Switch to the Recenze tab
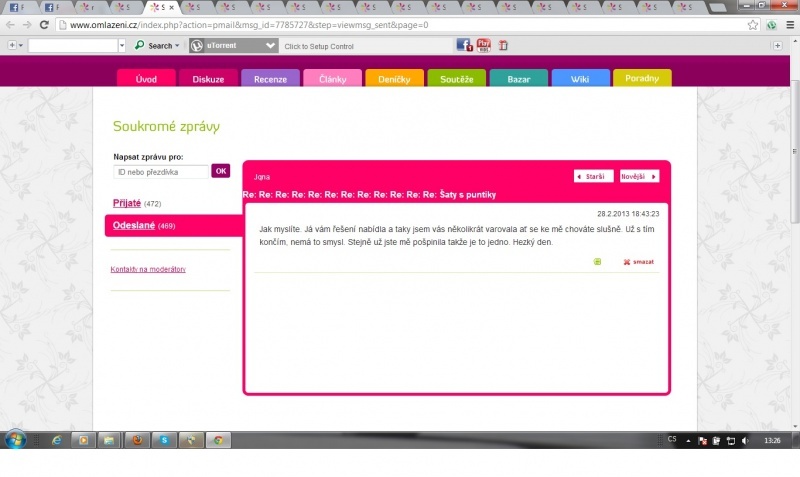800x477 pixels. (x=270, y=79)
